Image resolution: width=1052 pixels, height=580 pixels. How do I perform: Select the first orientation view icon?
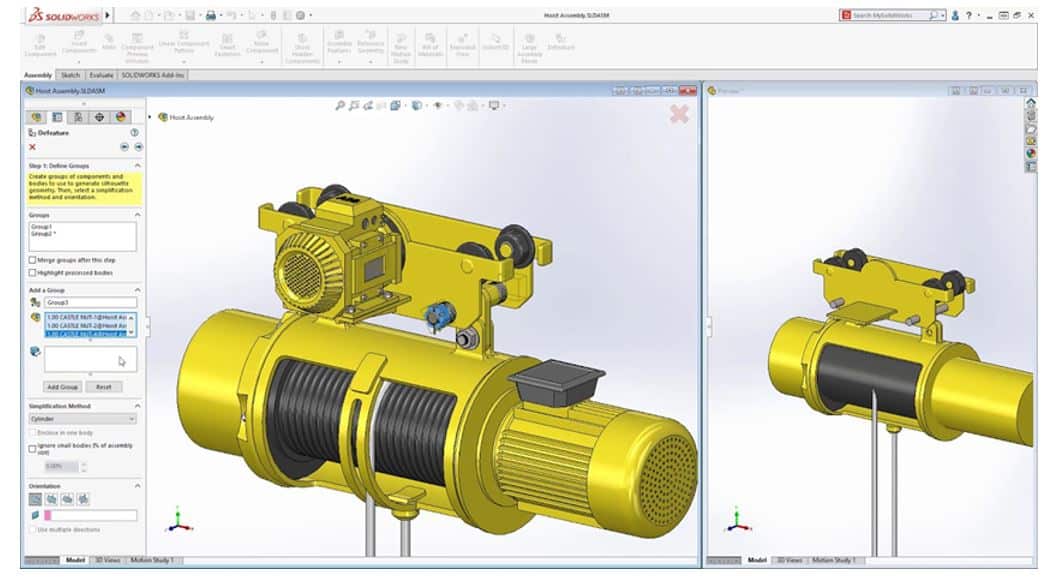[35, 498]
